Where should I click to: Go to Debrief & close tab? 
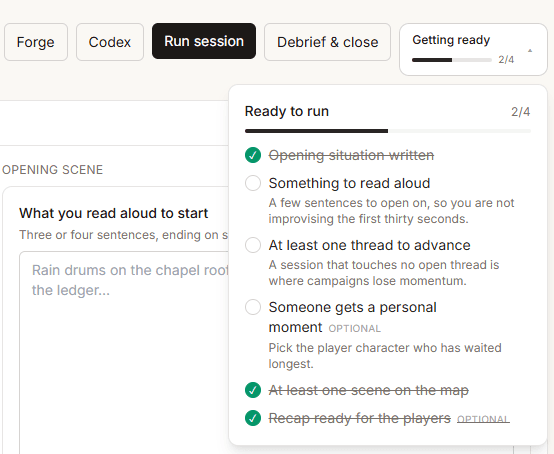coord(328,42)
